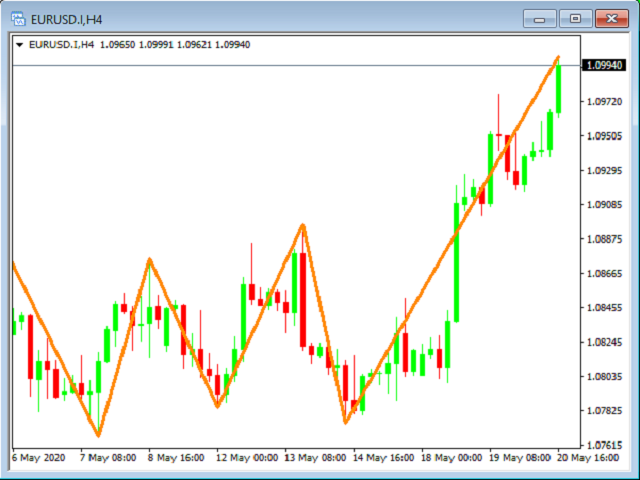Viewport: 640px width, 480px height.
Task: Click the 1.08245 price scale value
Action: pyautogui.click(x=604, y=342)
